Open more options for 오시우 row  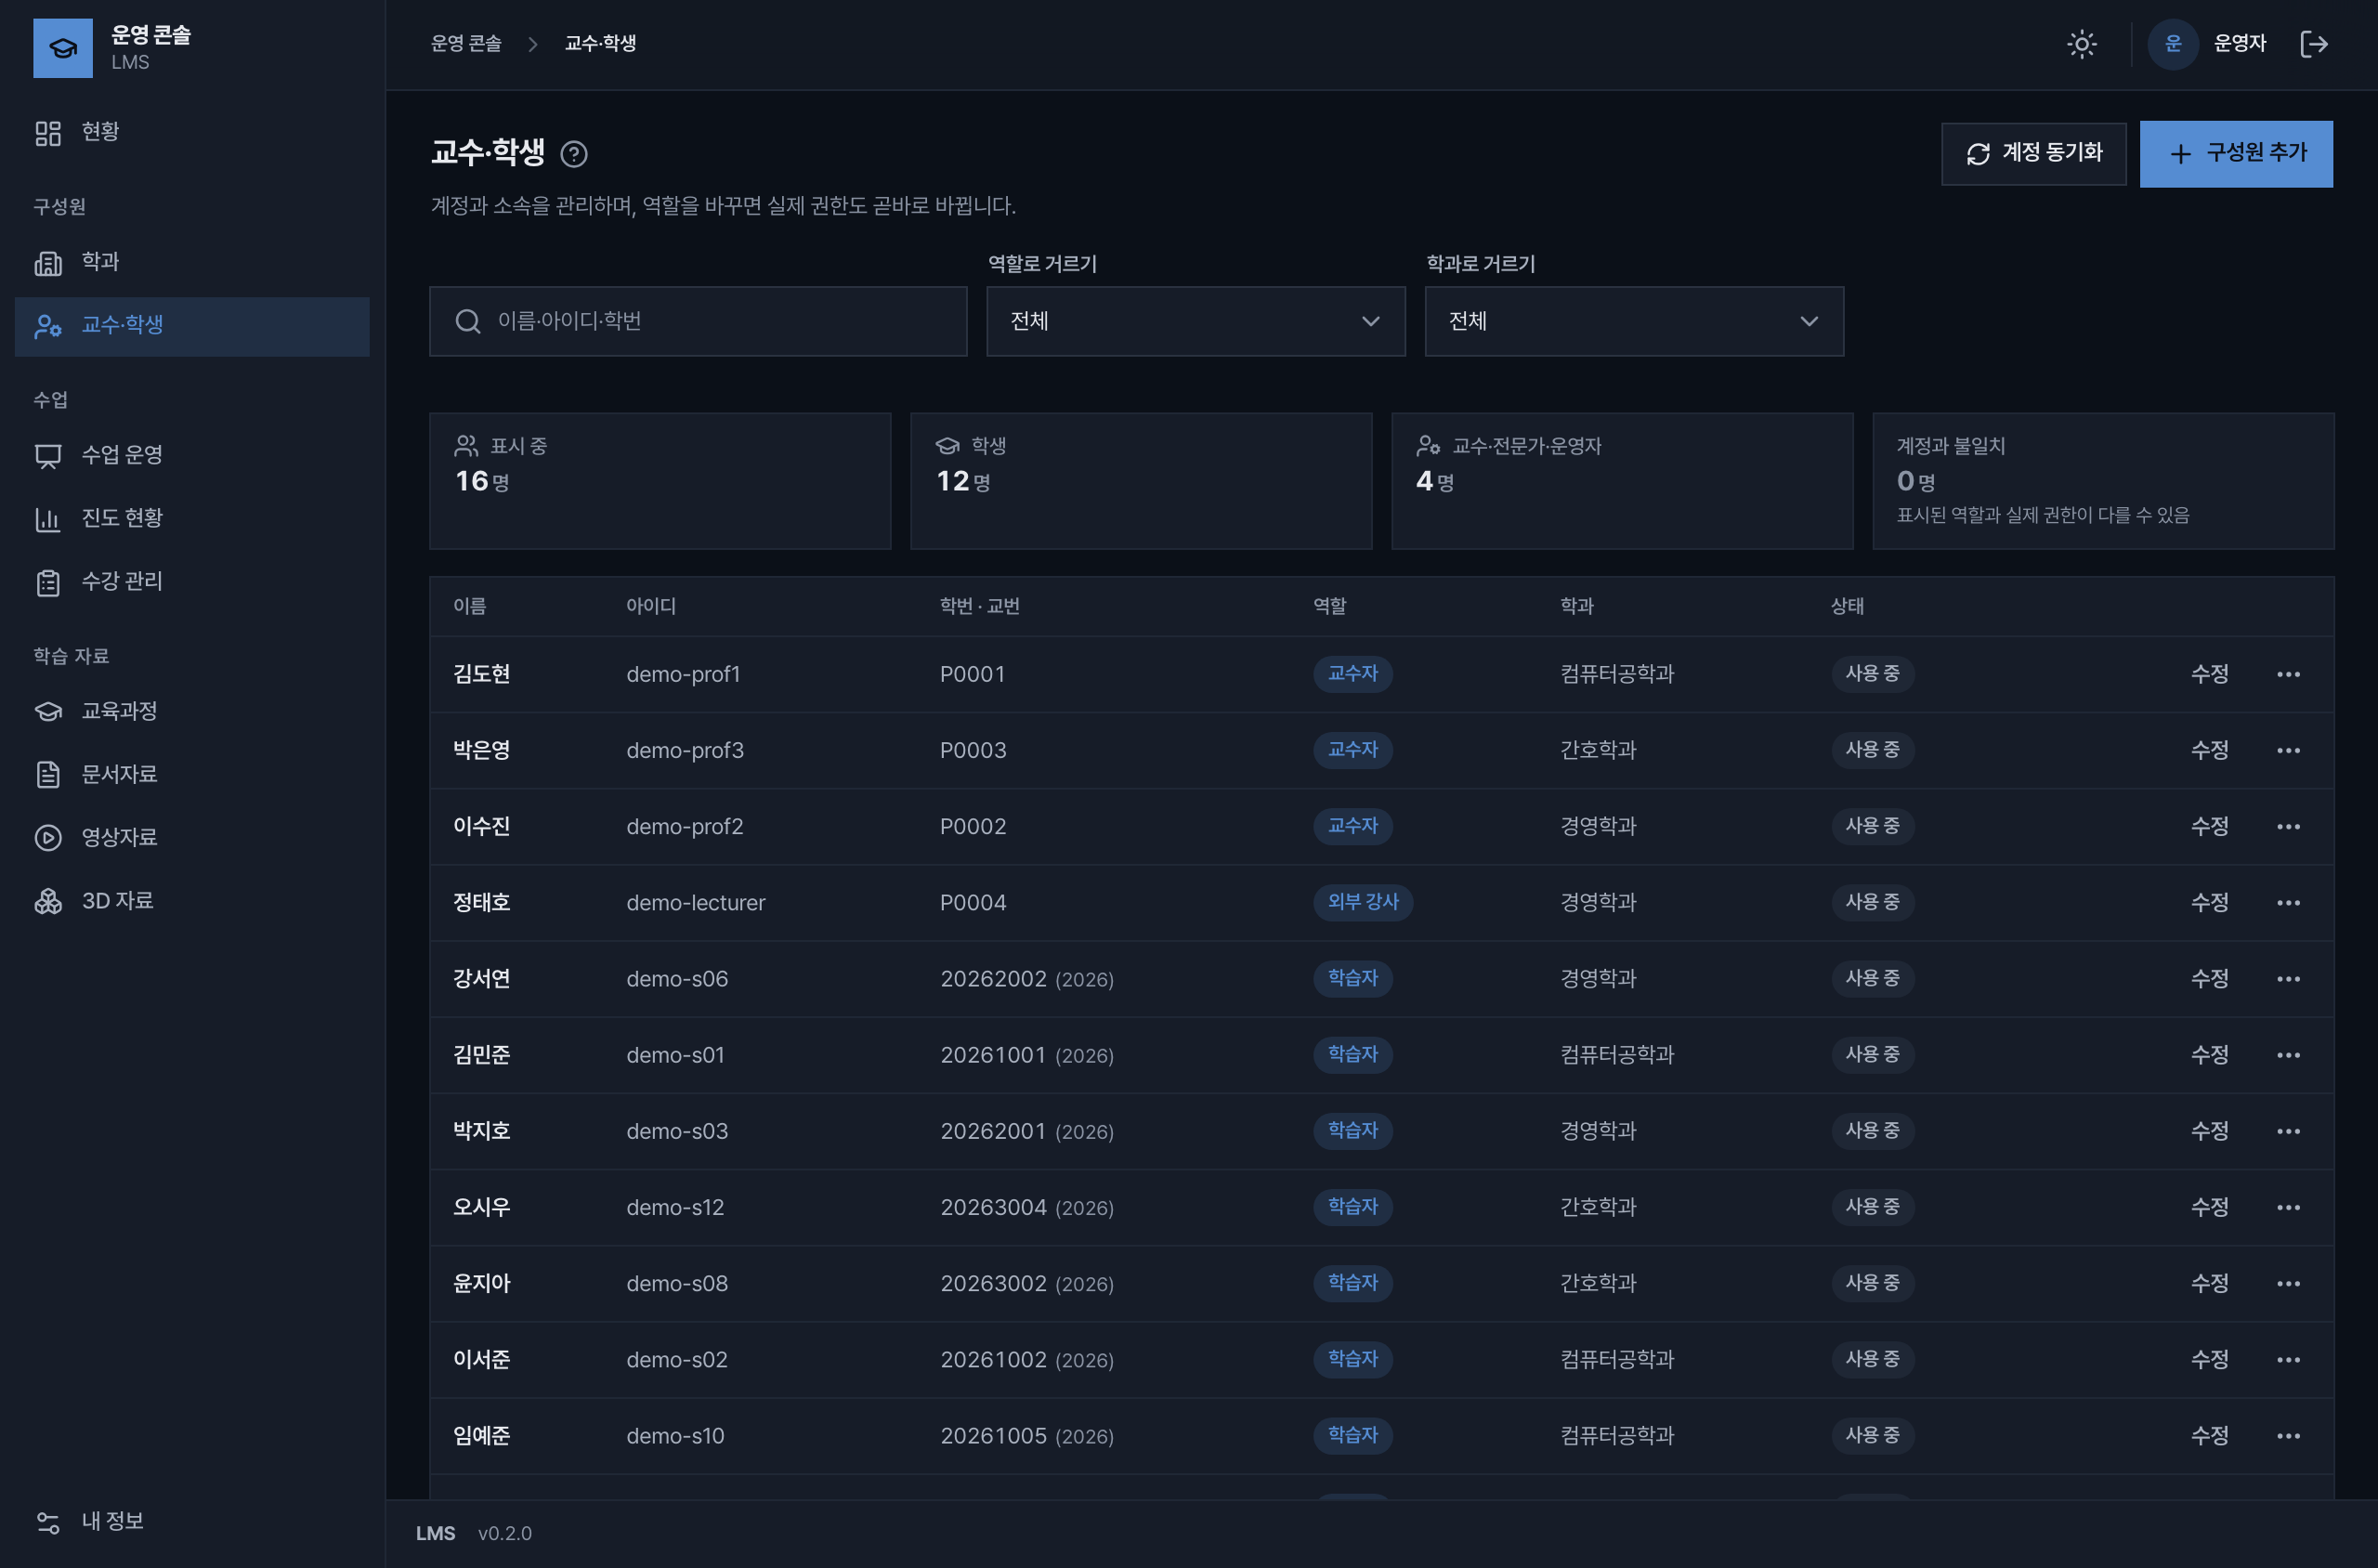2288,1207
